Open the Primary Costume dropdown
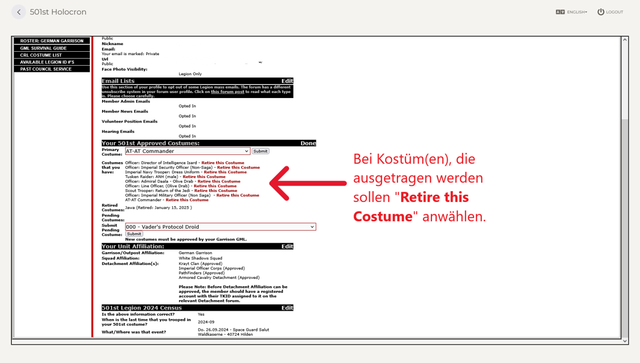Screen dimensions: 640x363 point(187,151)
